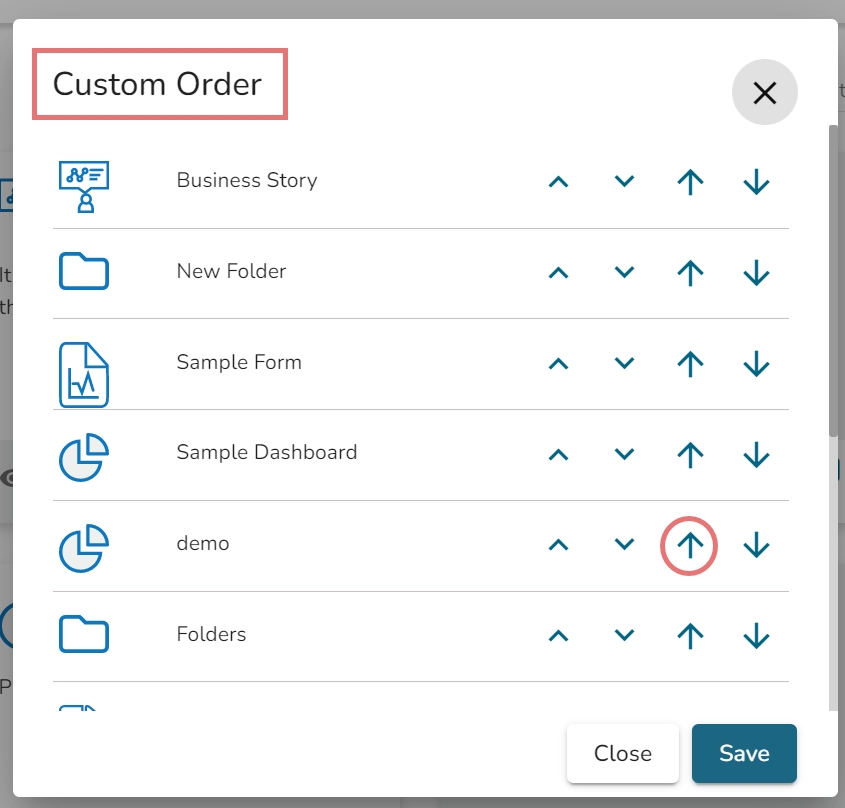Click the dialog's vertical scrollbar
The image size is (845, 808).
pyautogui.click(x=833, y=280)
